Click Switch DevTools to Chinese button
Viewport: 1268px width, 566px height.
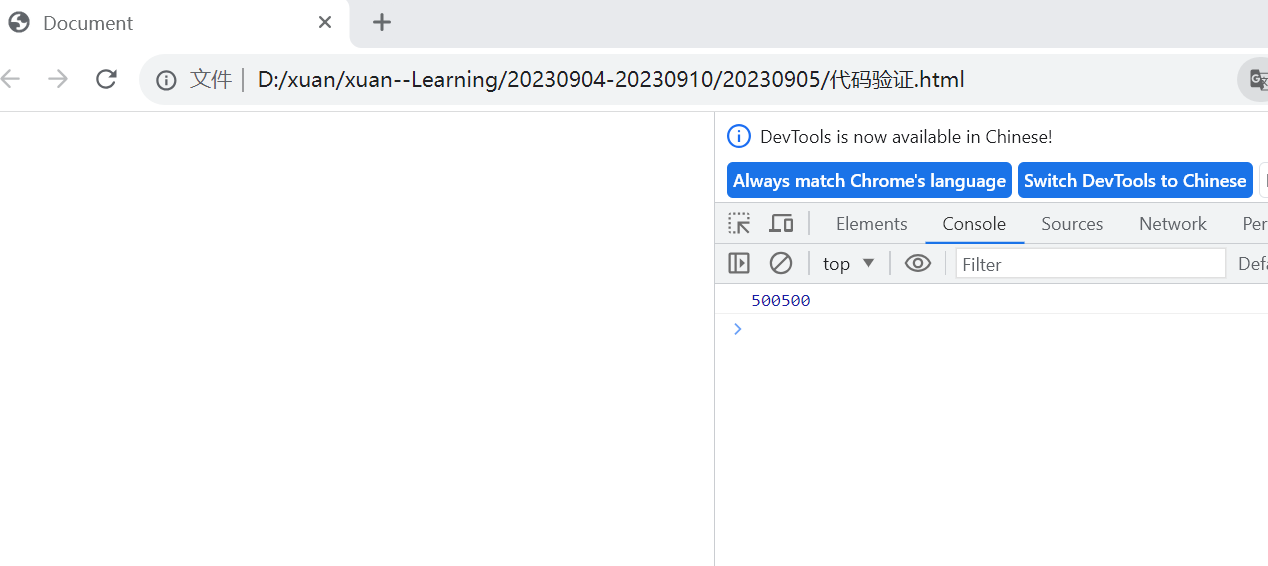coord(1135,181)
